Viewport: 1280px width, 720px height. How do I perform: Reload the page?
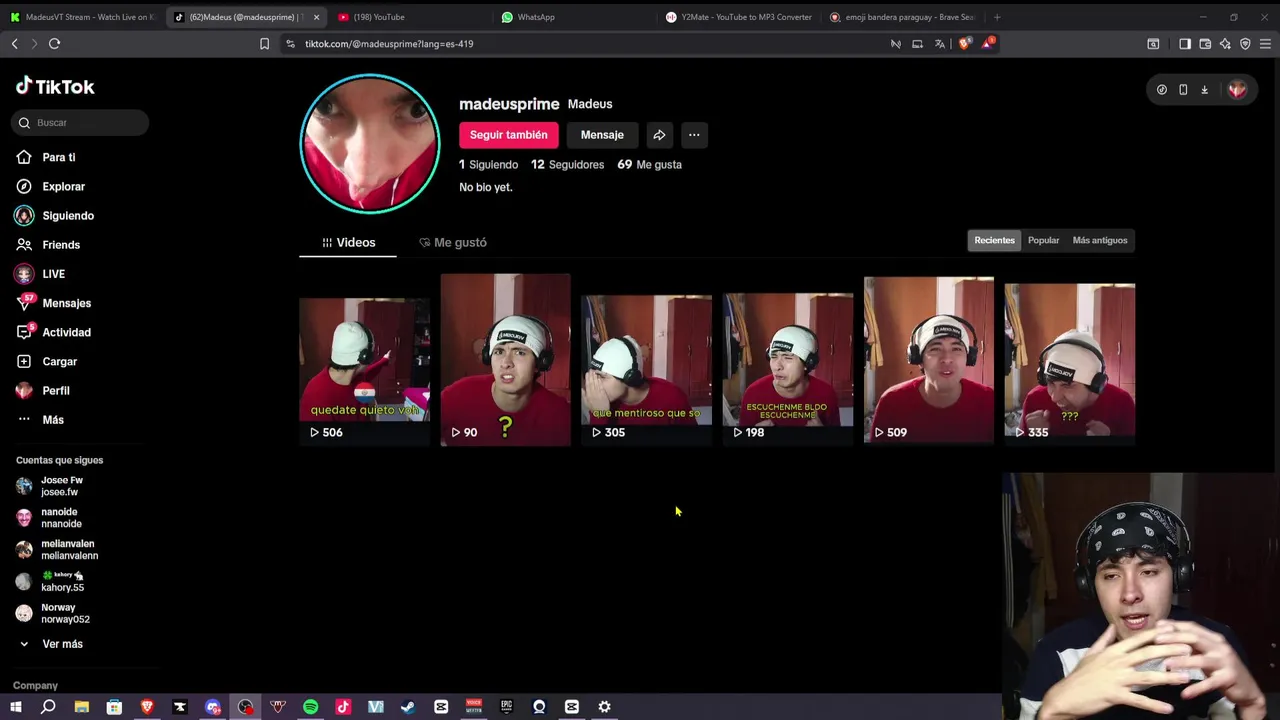(54, 44)
